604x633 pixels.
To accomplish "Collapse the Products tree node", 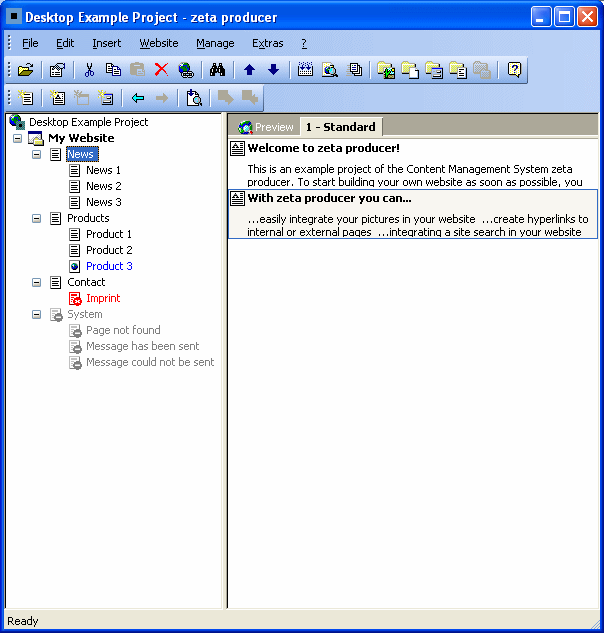I will (x=36, y=218).
